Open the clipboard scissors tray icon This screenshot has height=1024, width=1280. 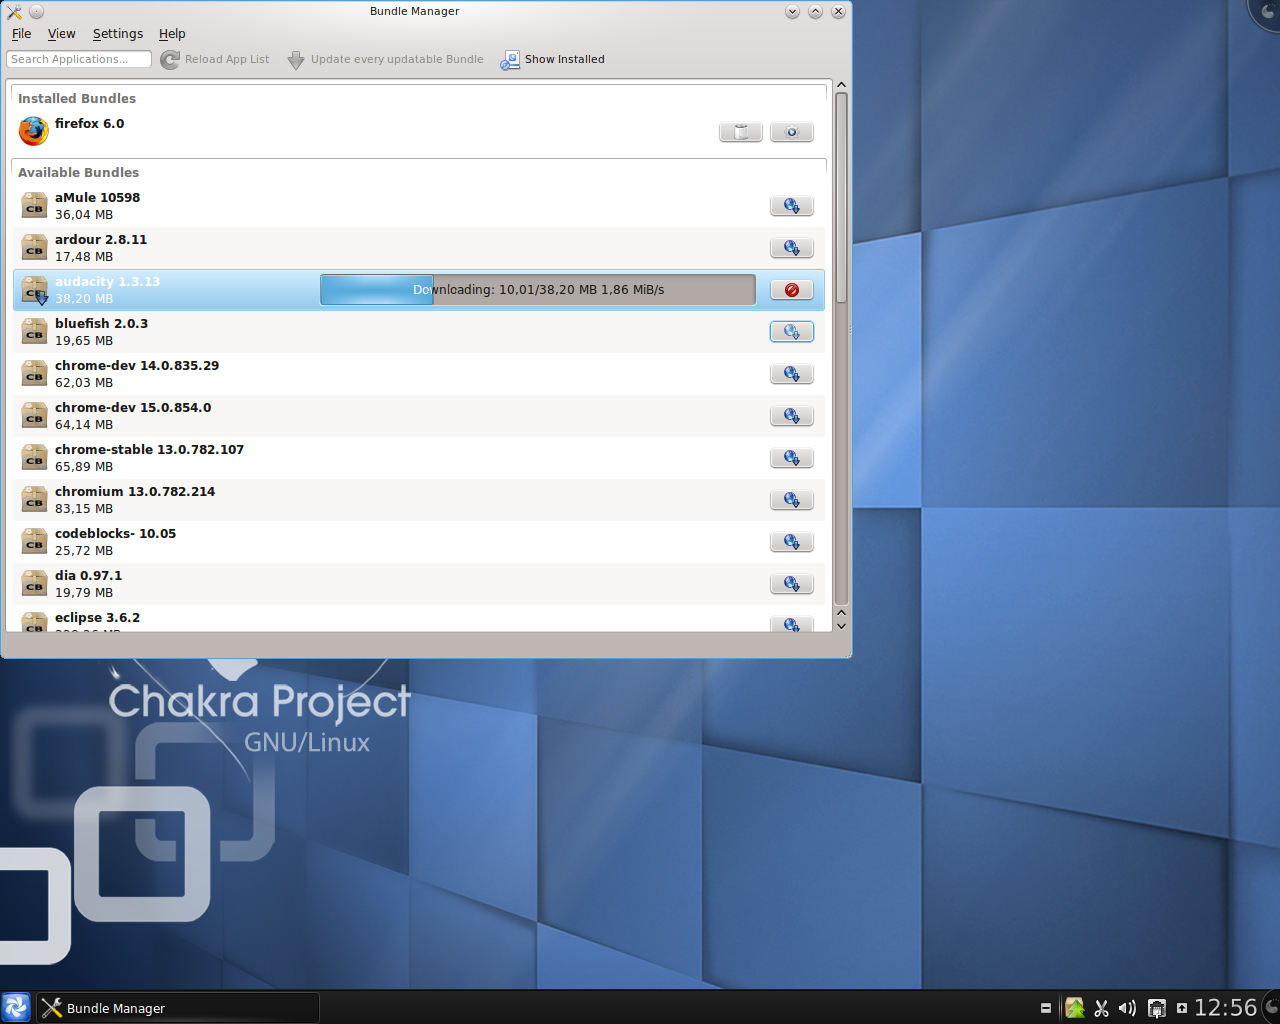1101,1008
